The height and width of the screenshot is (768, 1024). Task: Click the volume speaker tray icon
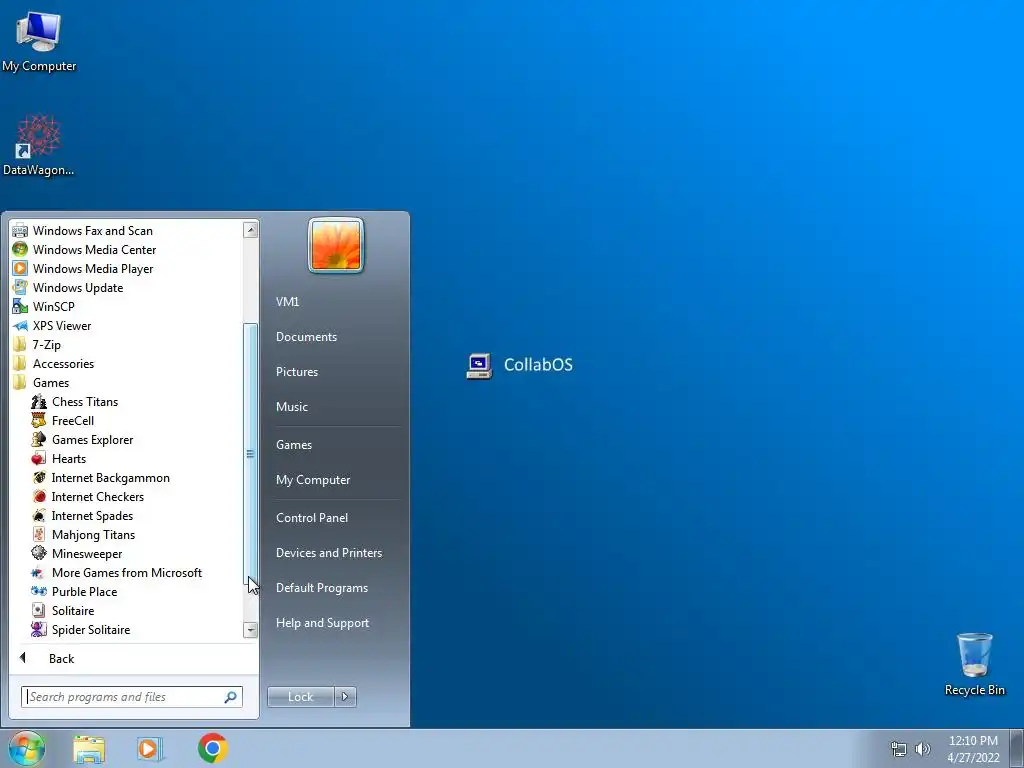[x=922, y=749]
